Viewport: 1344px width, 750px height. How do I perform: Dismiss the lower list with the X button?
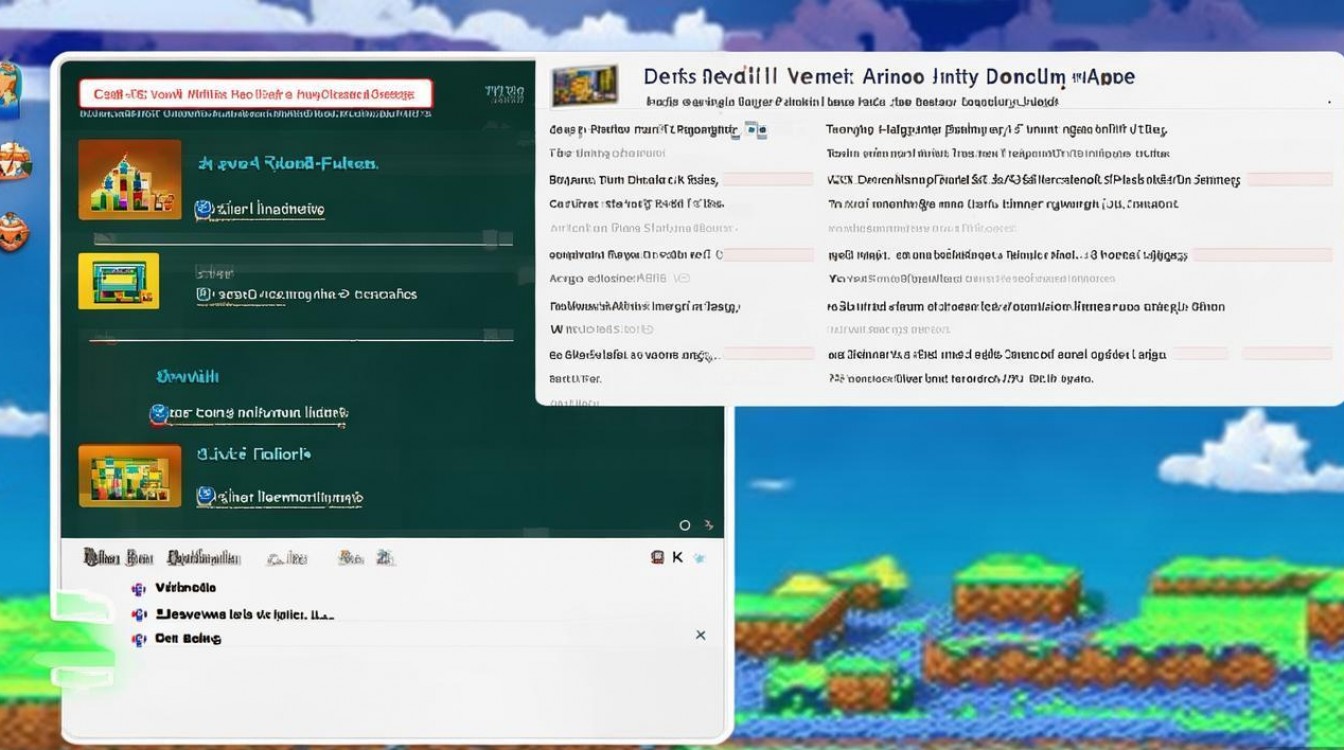tap(700, 635)
